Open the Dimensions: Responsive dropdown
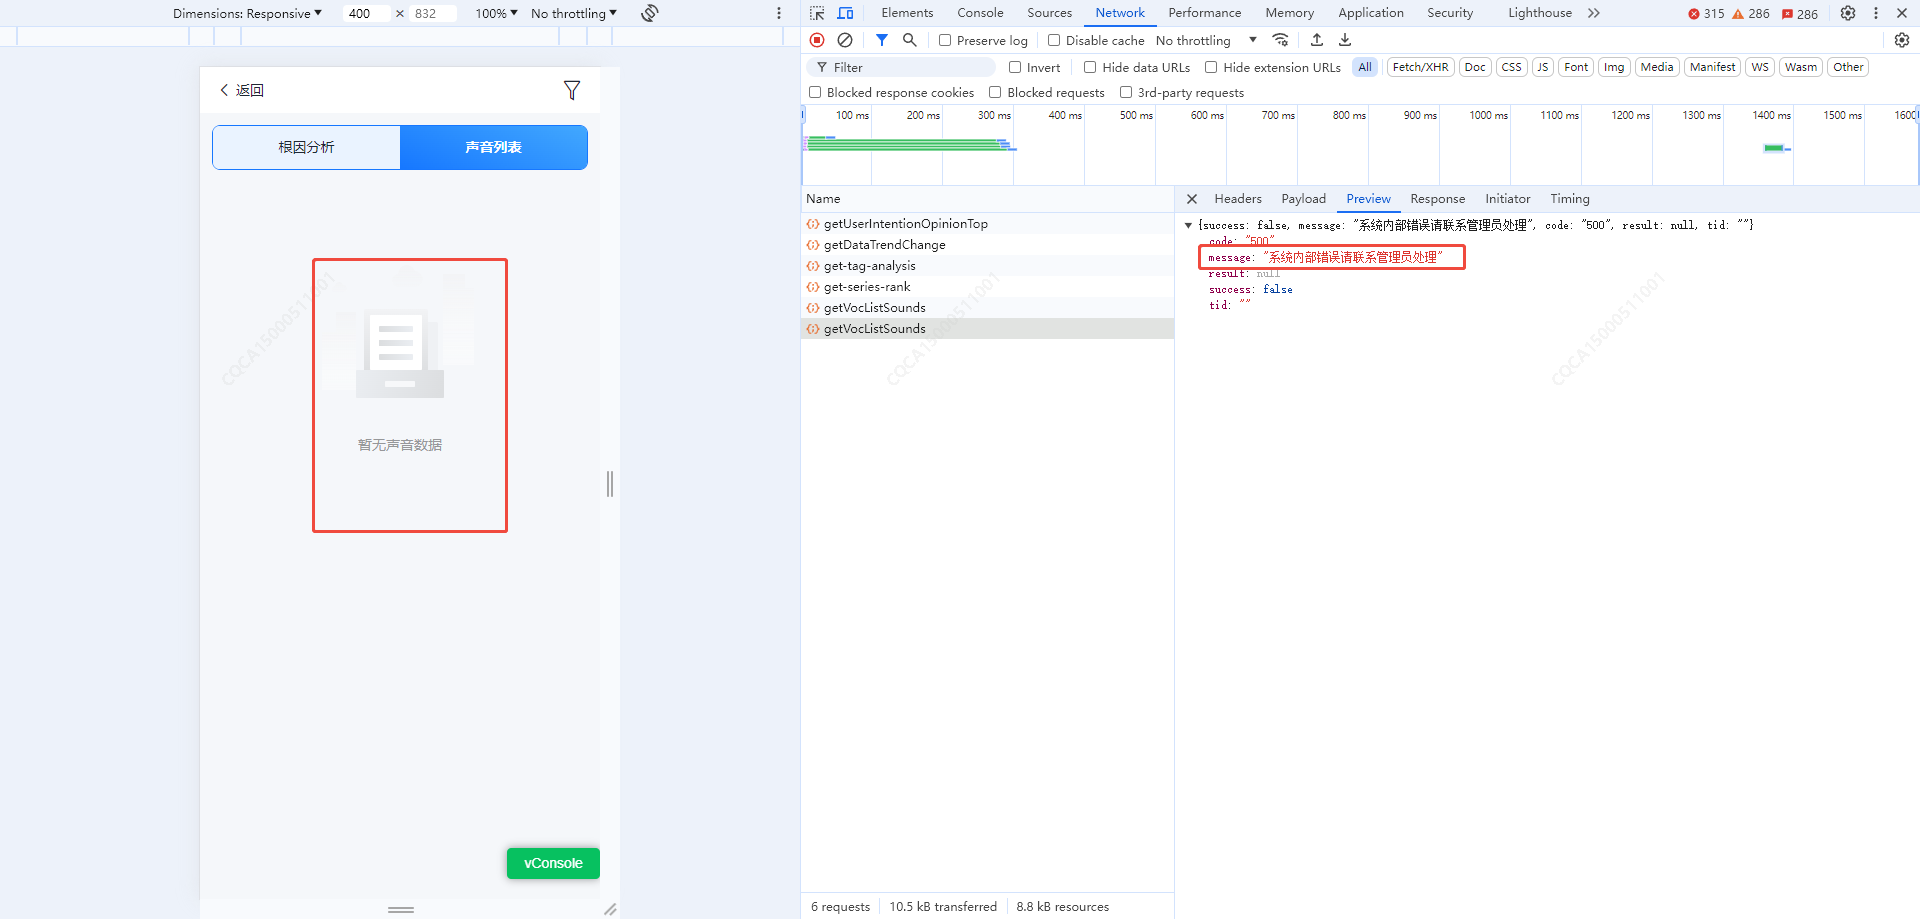The image size is (1920, 919). point(247,13)
